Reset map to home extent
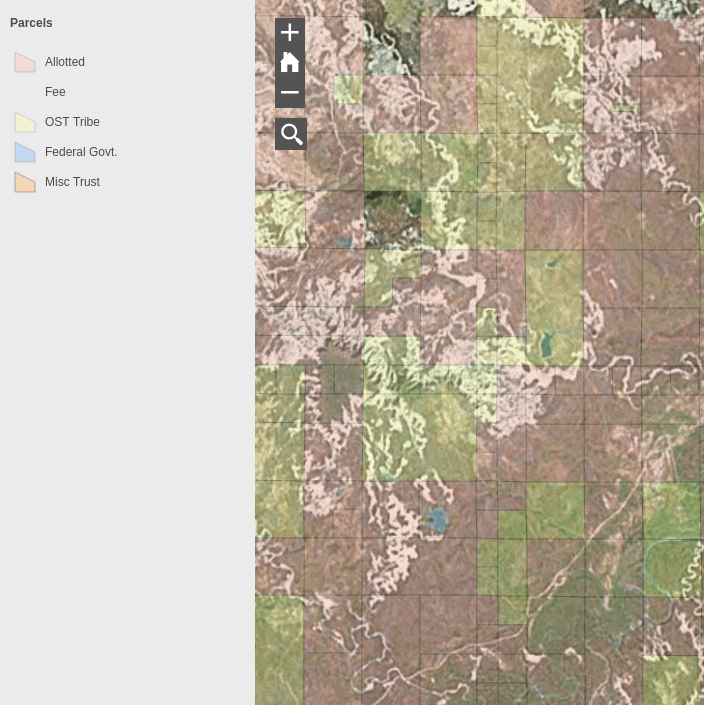 point(290,62)
